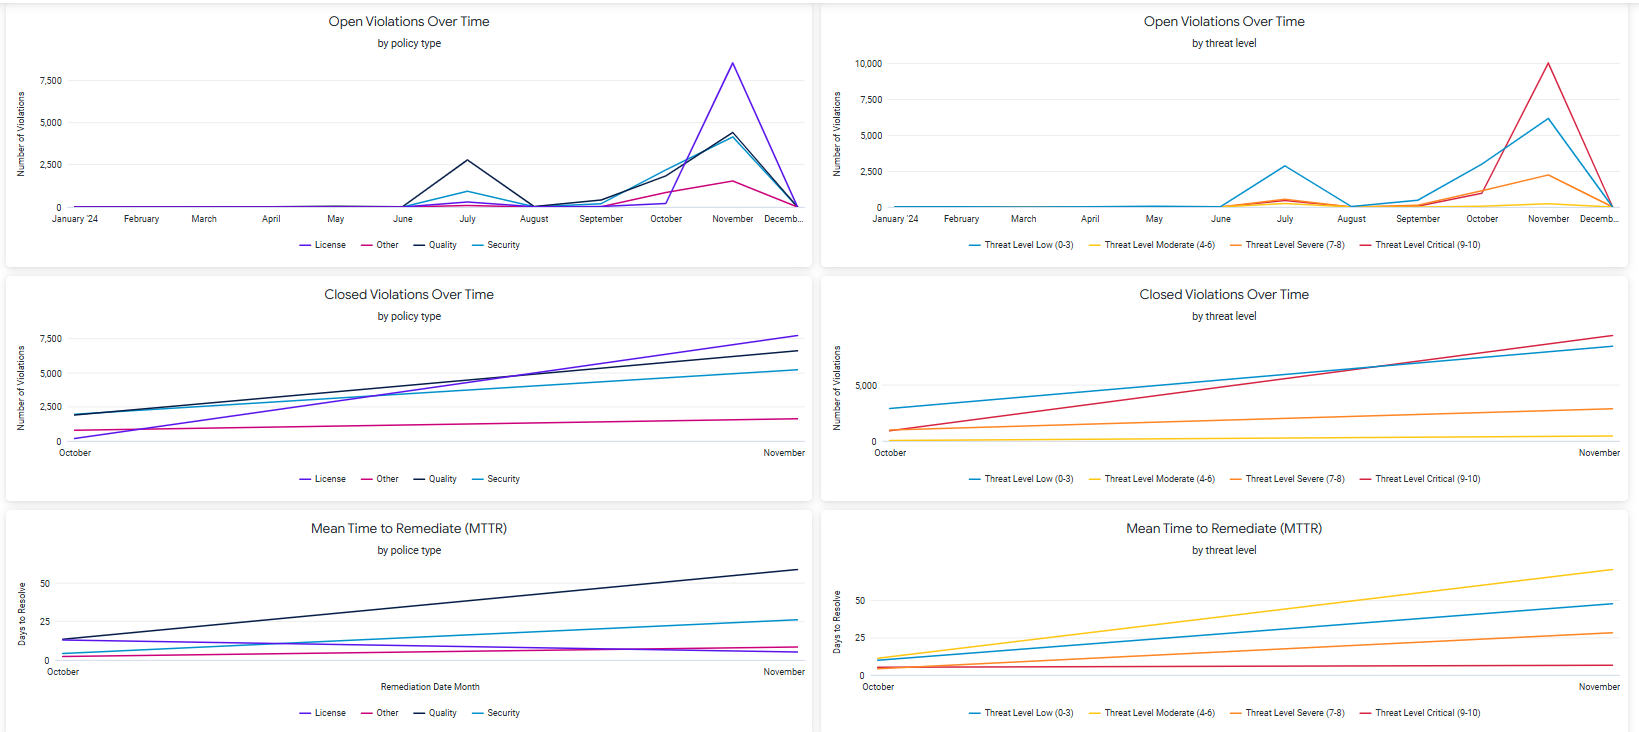Click 'January '24' on Open Violations policy type axis
1639x732 pixels.
75,219
